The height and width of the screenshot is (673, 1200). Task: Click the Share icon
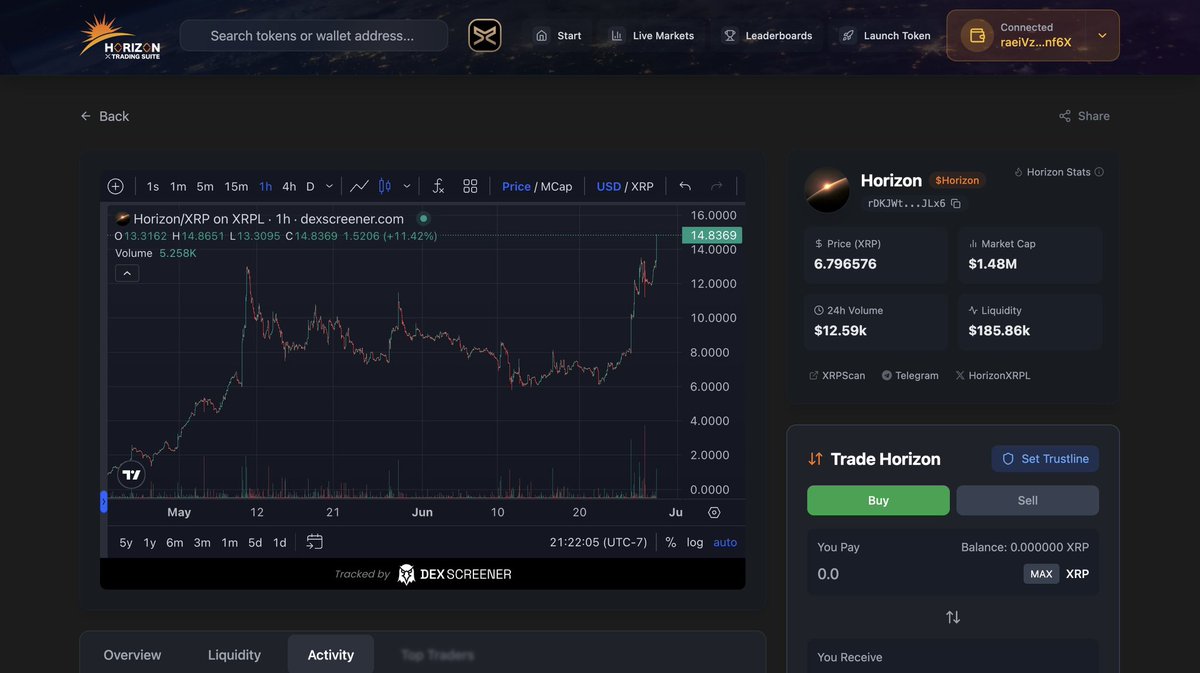(1065, 116)
